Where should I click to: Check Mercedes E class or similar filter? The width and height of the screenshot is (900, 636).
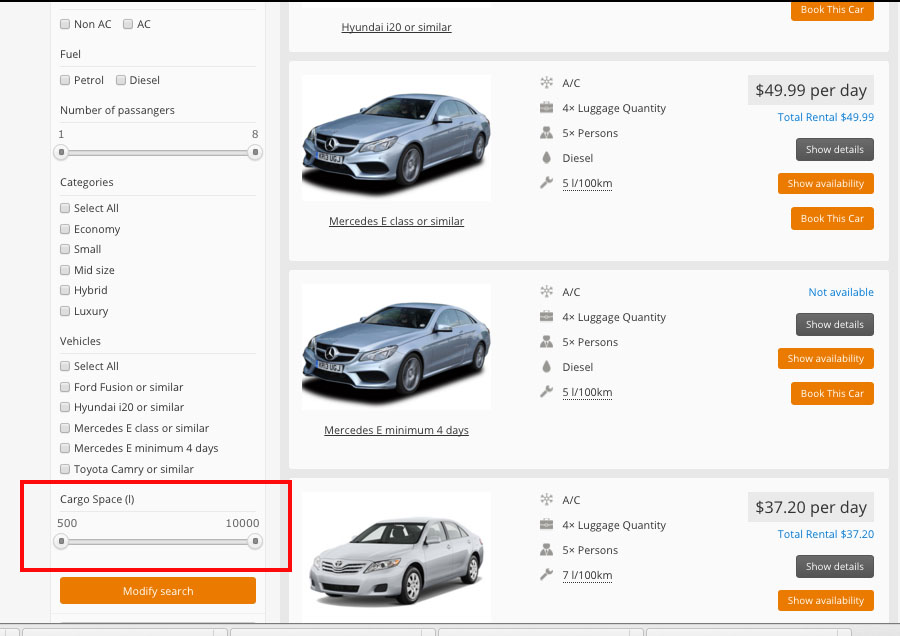65,428
